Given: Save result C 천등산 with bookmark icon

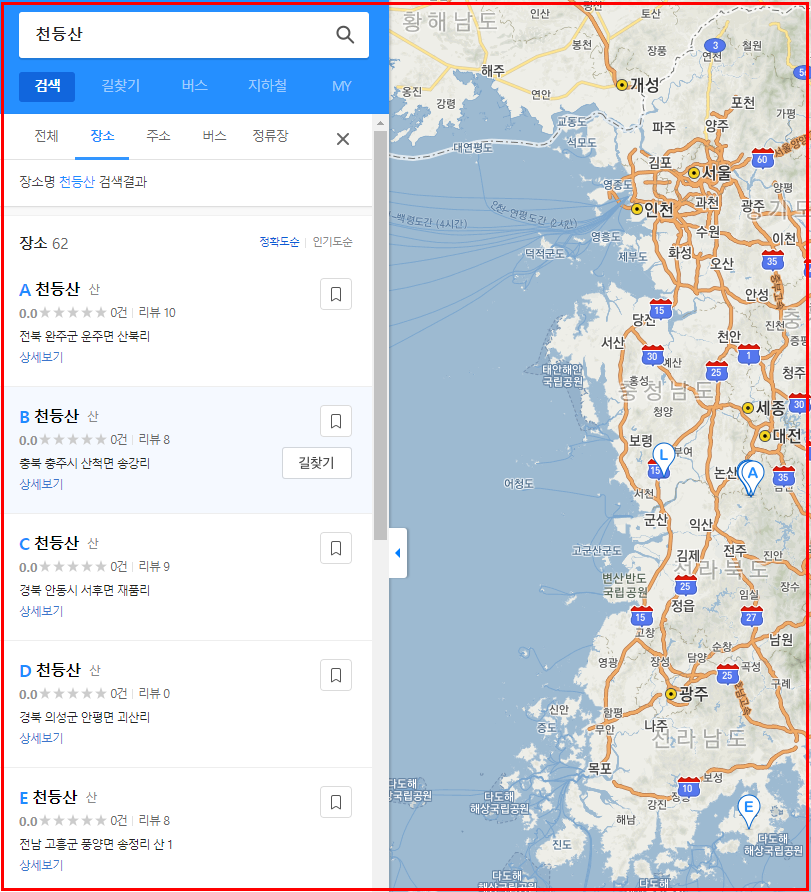Looking at the screenshot, I should point(336,548).
